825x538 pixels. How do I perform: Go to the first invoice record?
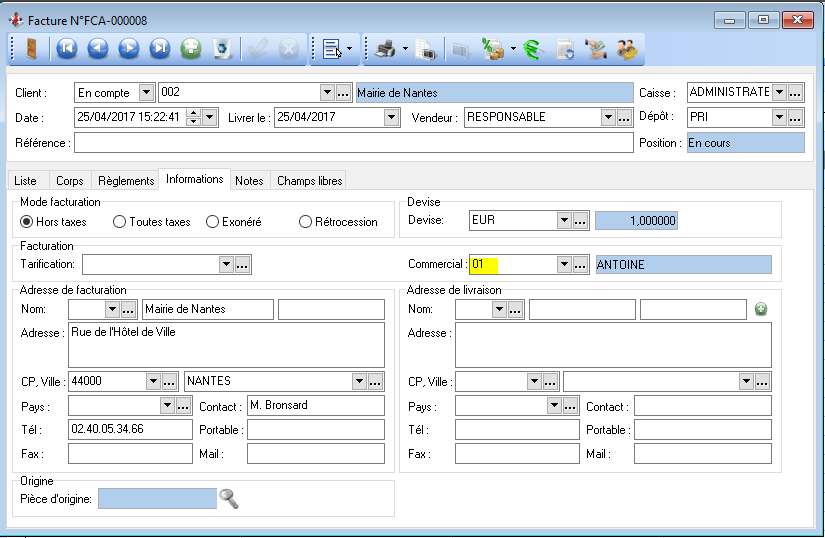click(67, 48)
